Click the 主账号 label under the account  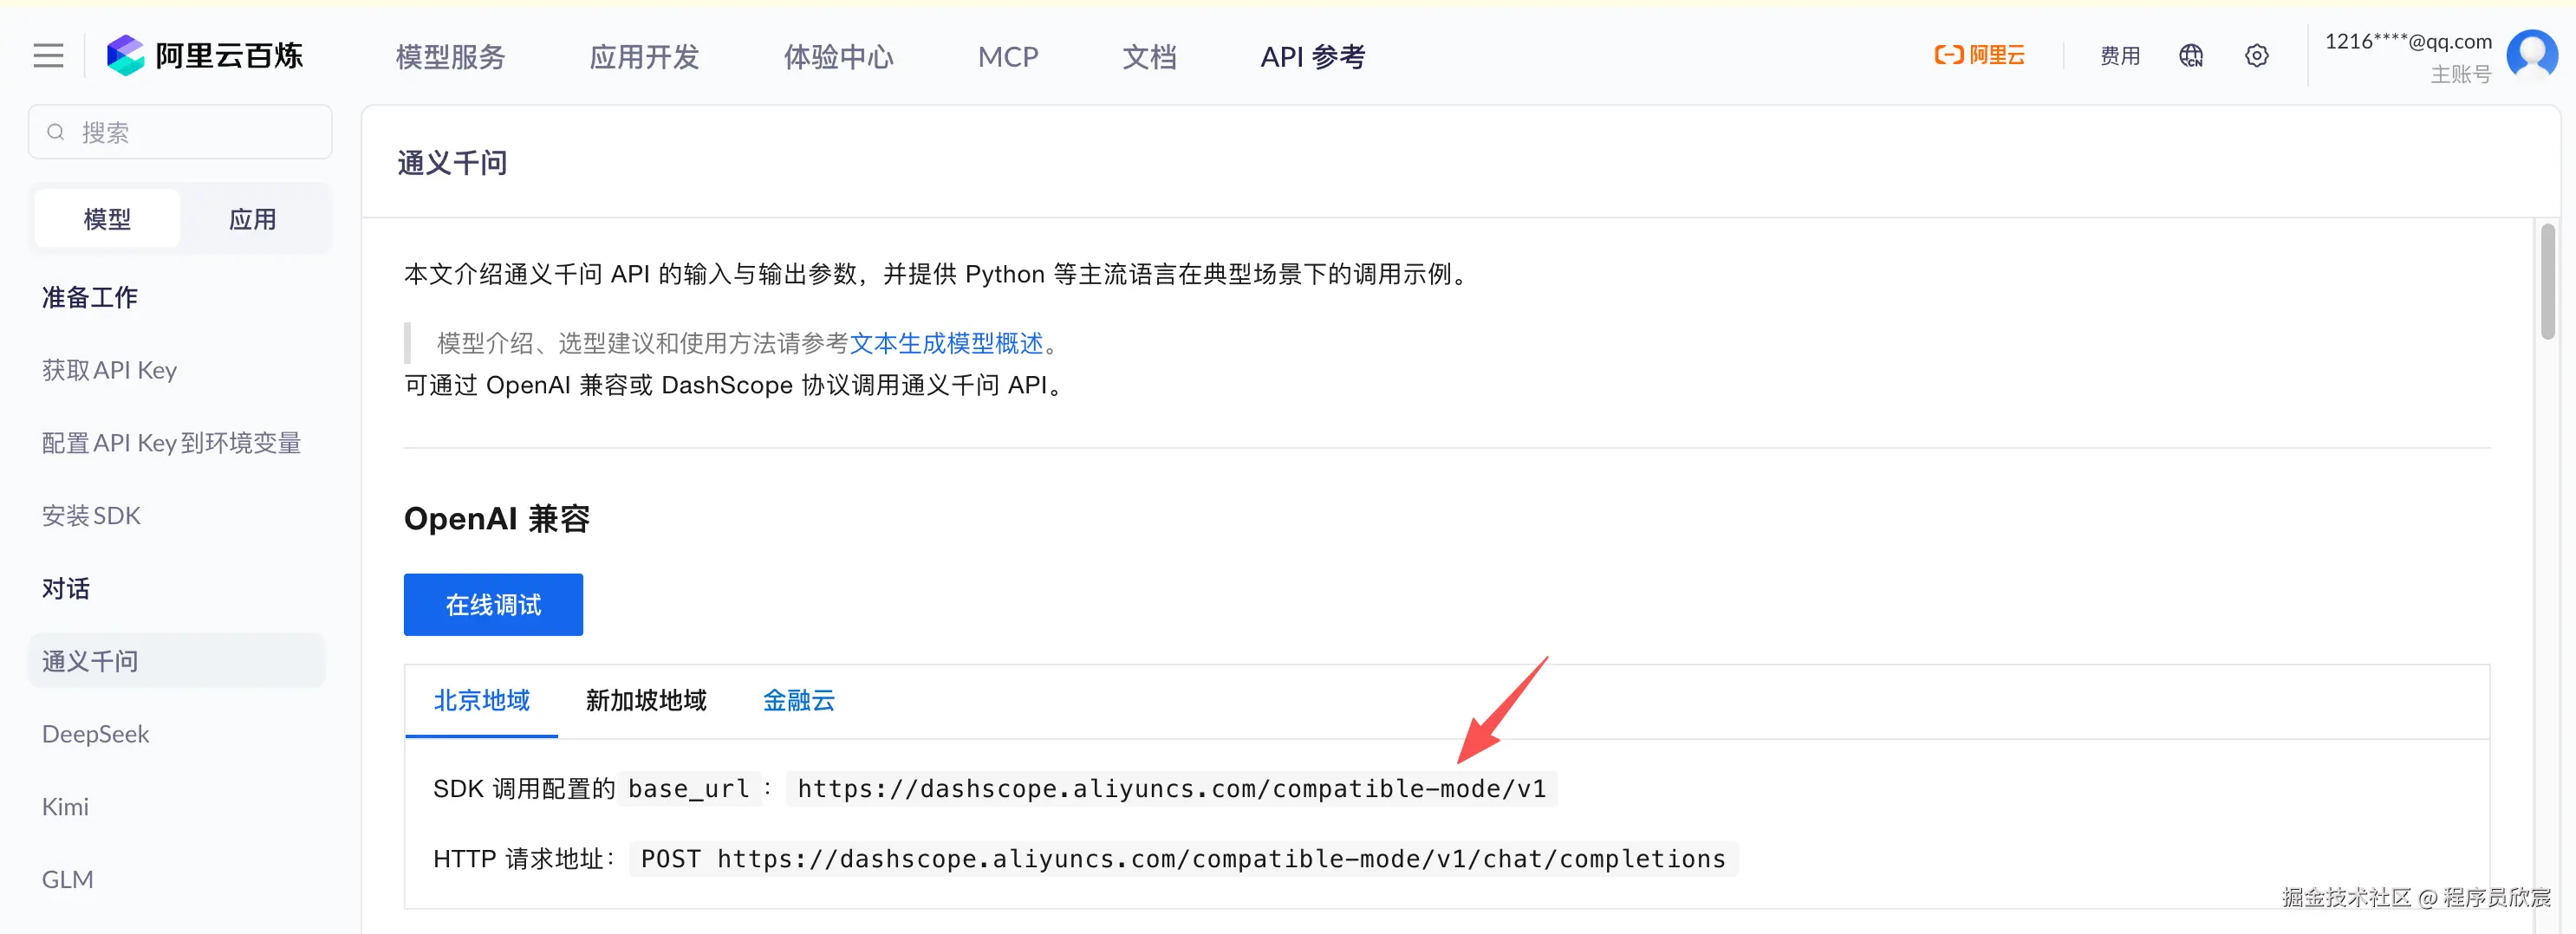pos(2461,75)
